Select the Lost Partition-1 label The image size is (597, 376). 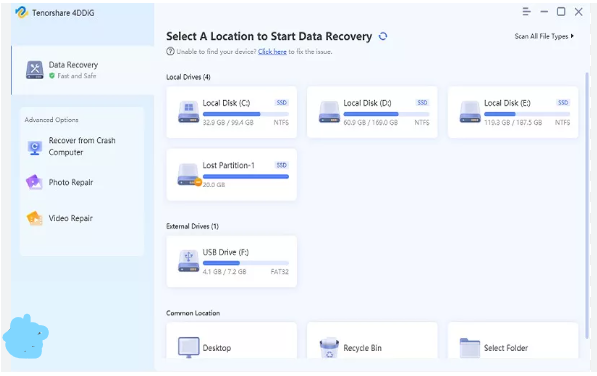pyautogui.click(x=228, y=165)
